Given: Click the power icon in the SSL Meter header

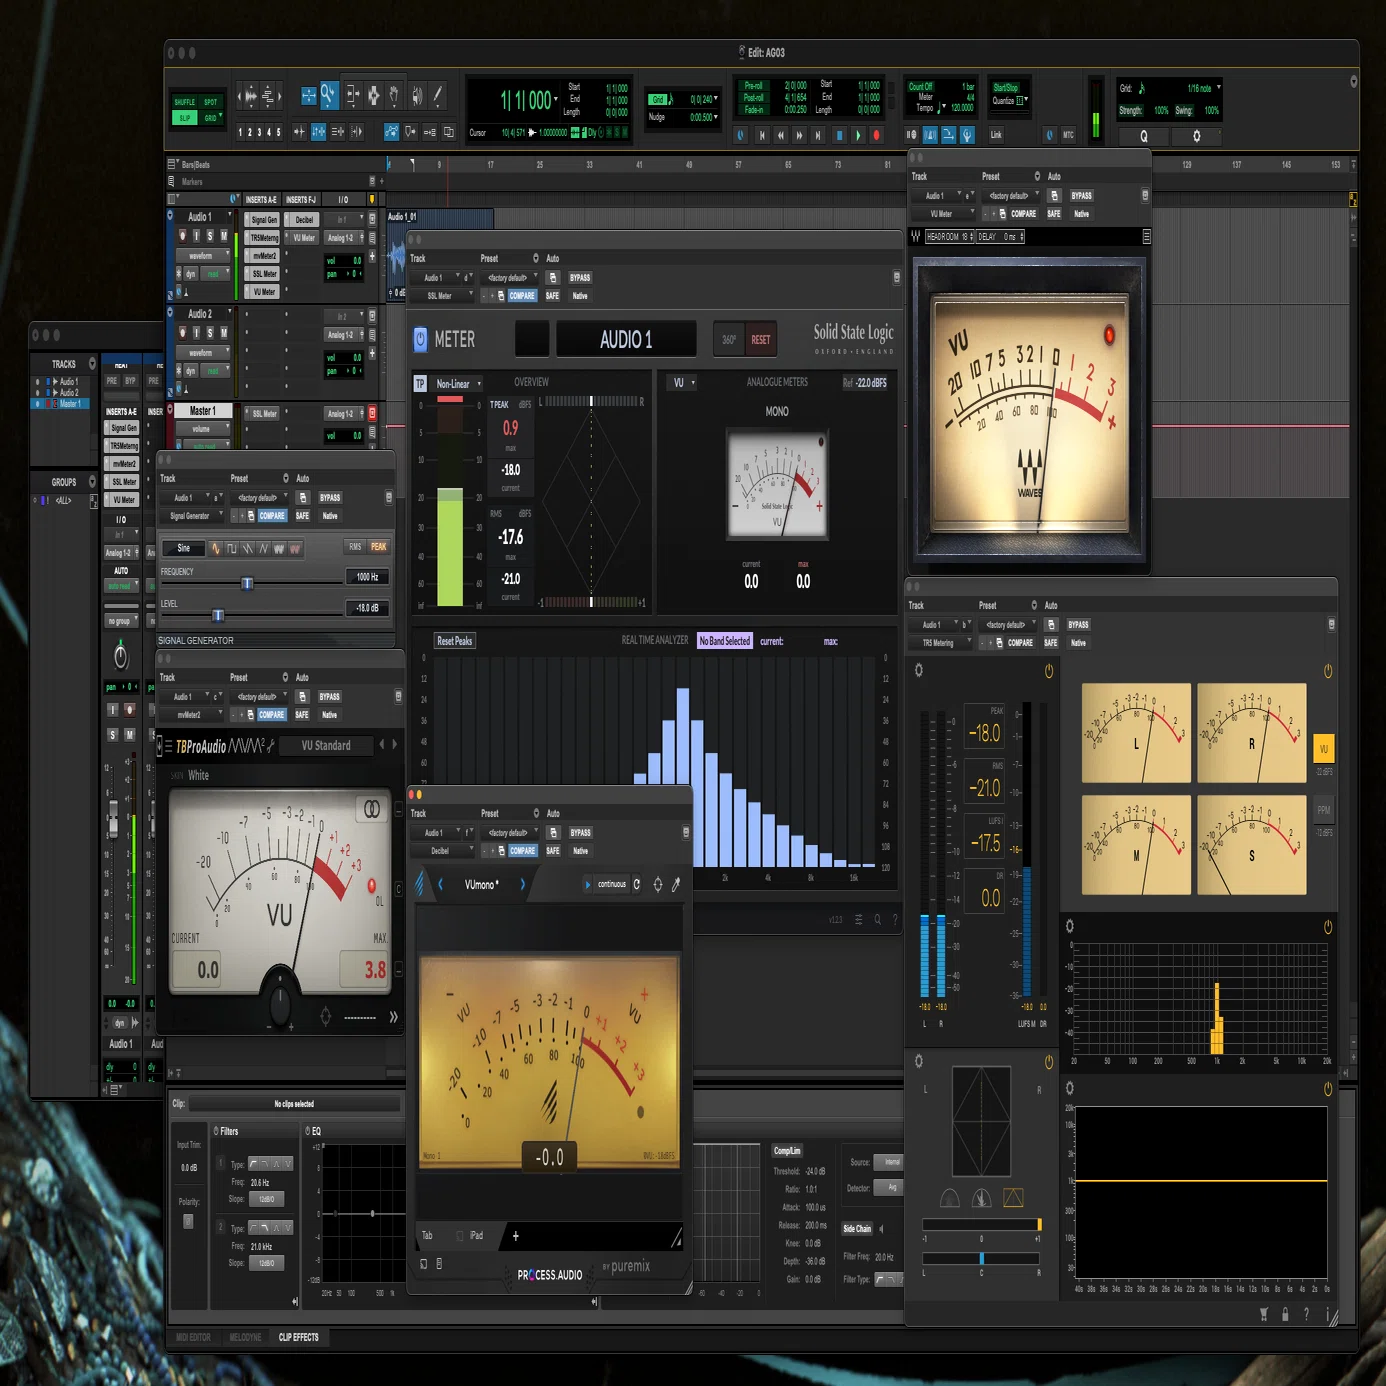Looking at the screenshot, I should [x=420, y=339].
